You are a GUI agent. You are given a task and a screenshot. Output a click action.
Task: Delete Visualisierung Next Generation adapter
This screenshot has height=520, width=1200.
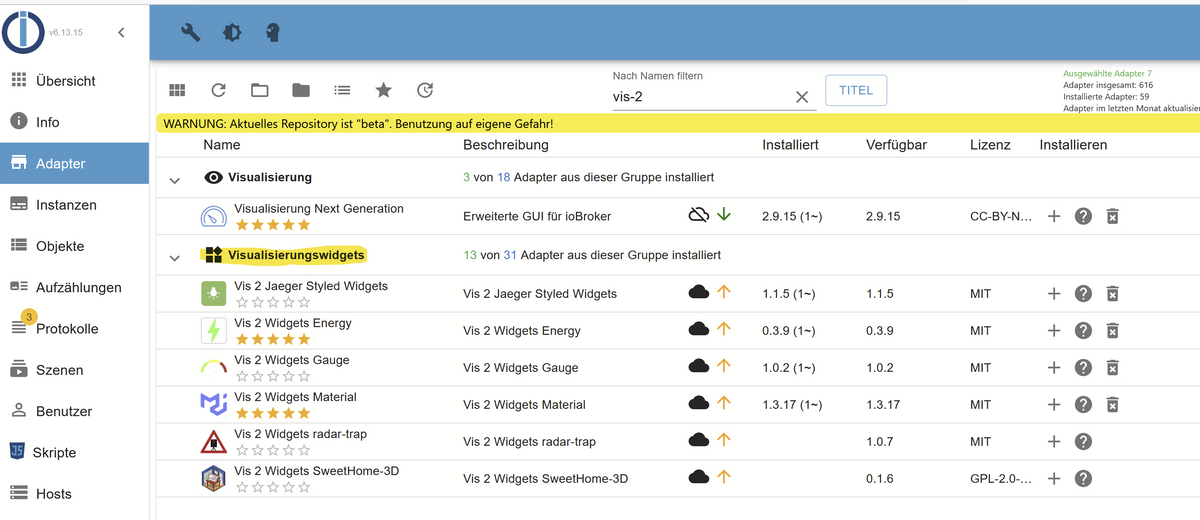tap(1112, 216)
